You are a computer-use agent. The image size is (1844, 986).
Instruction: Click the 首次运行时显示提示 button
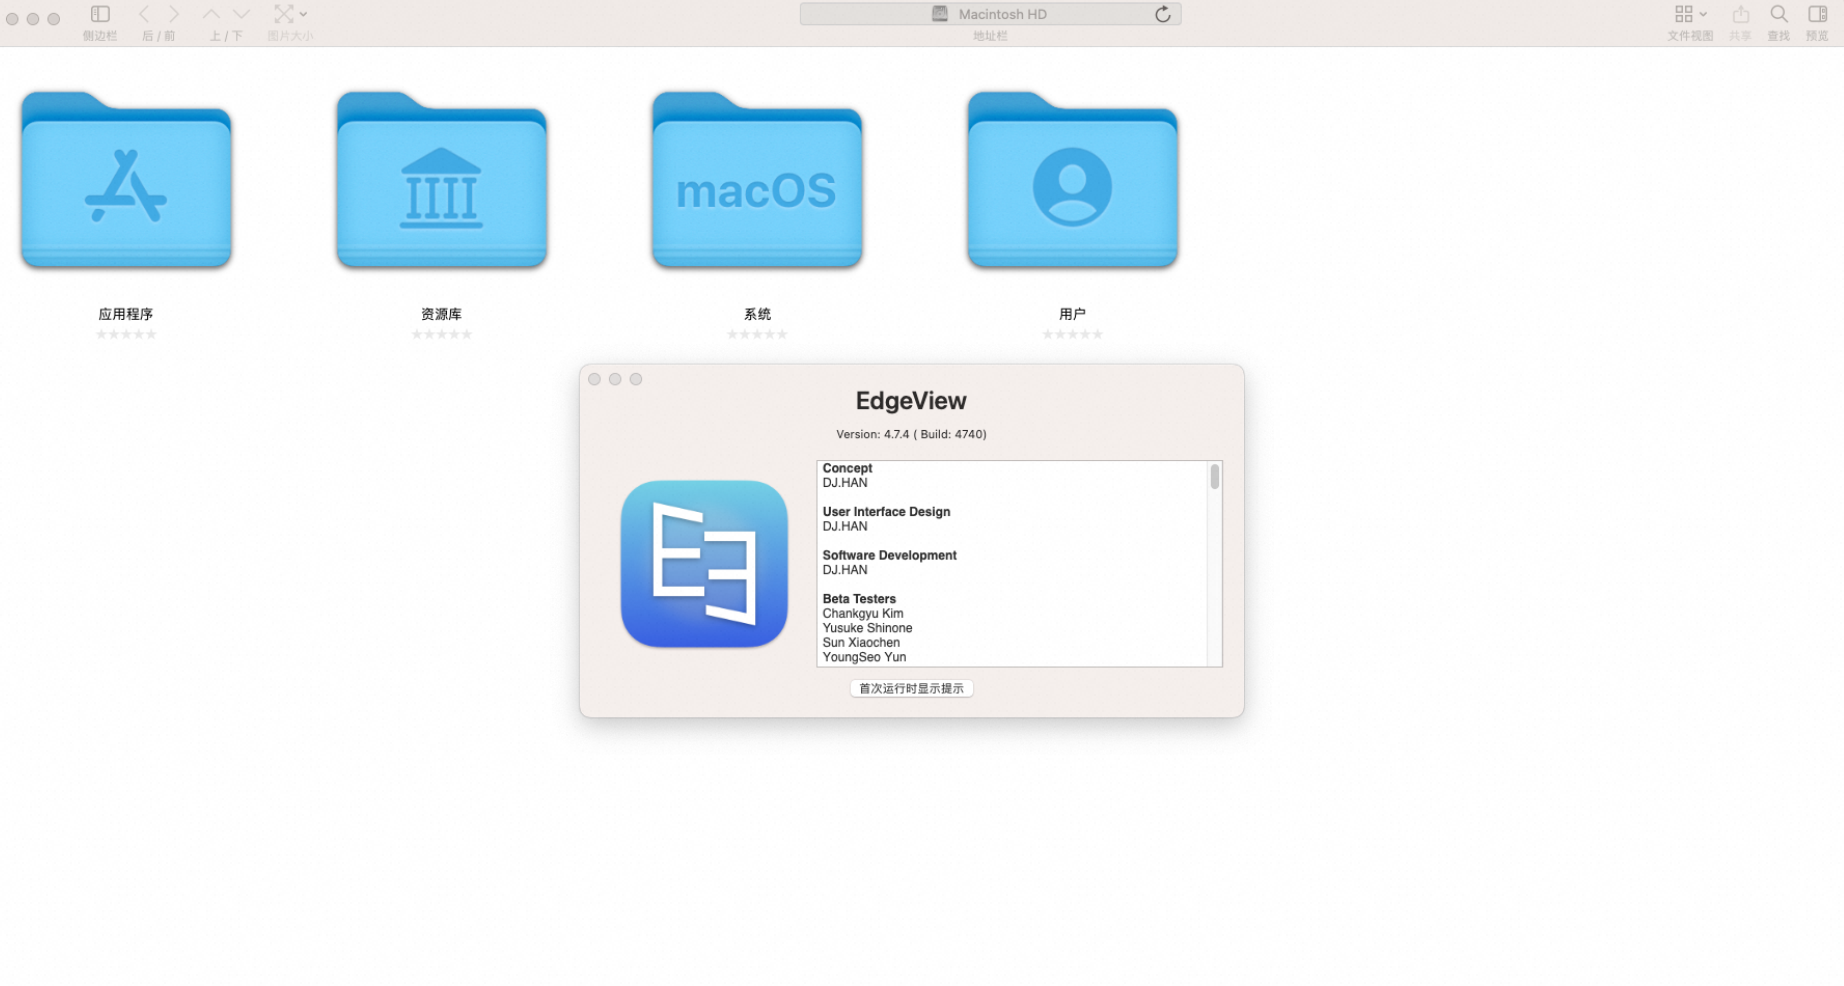tap(912, 688)
